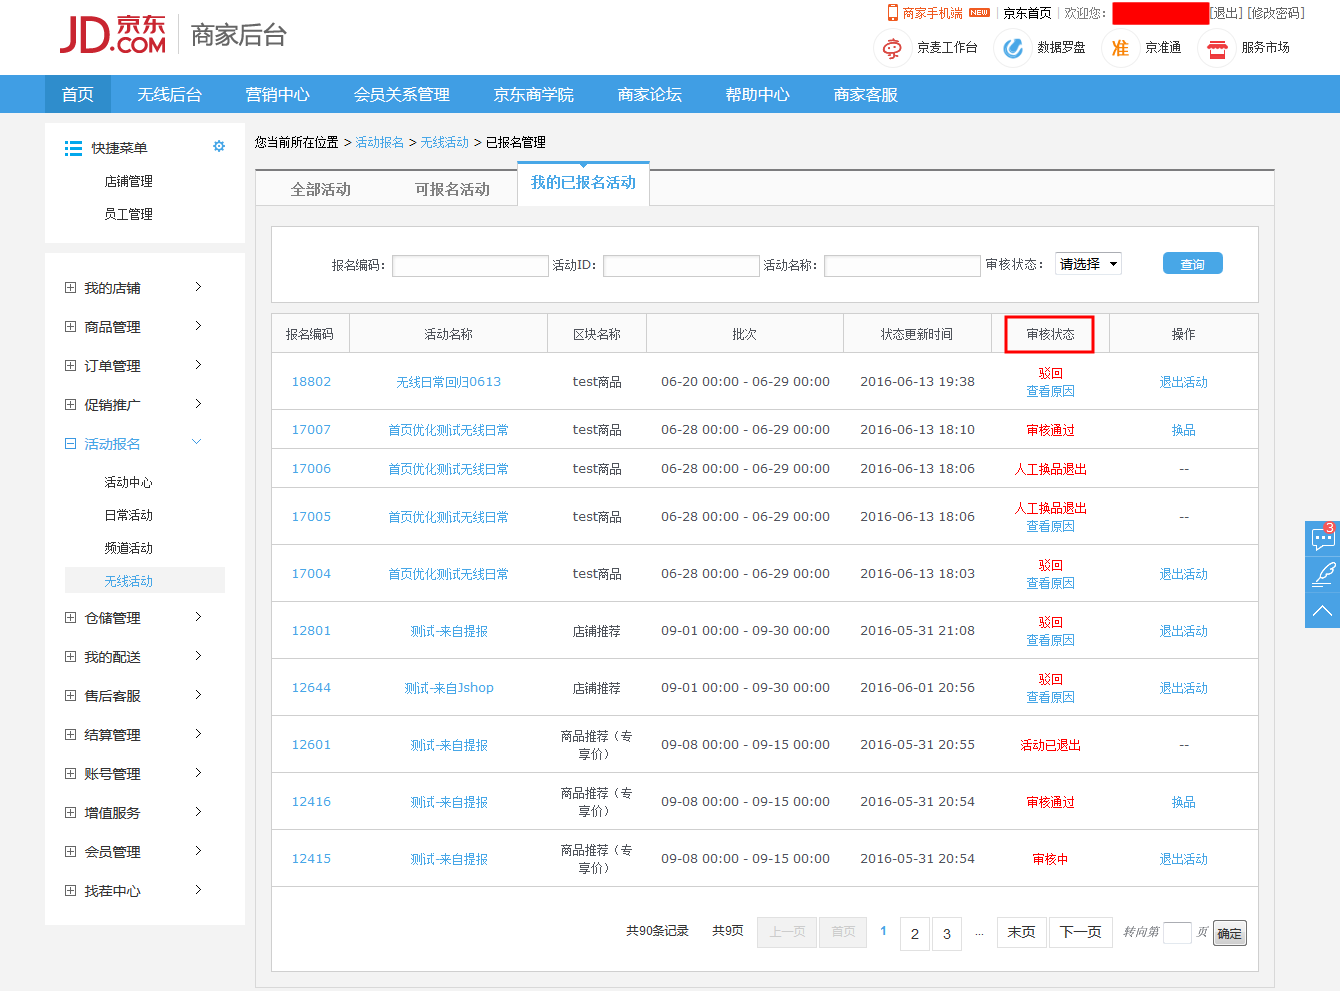The image size is (1340, 991).
Task: Open the 数据罗盘 icon in header
Action: (x=1013, y=48)
